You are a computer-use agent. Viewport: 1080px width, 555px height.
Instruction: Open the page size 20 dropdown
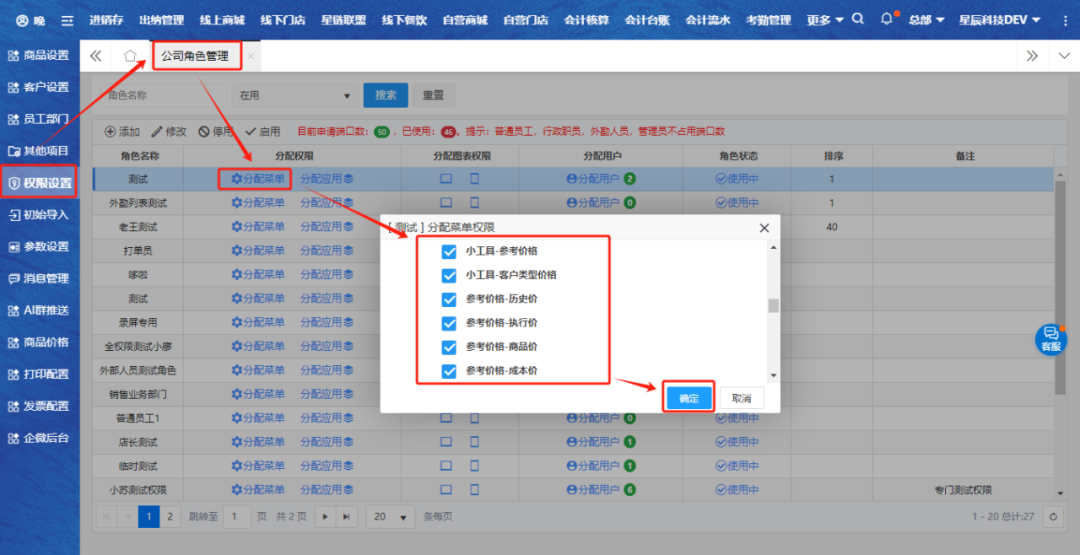390,517
